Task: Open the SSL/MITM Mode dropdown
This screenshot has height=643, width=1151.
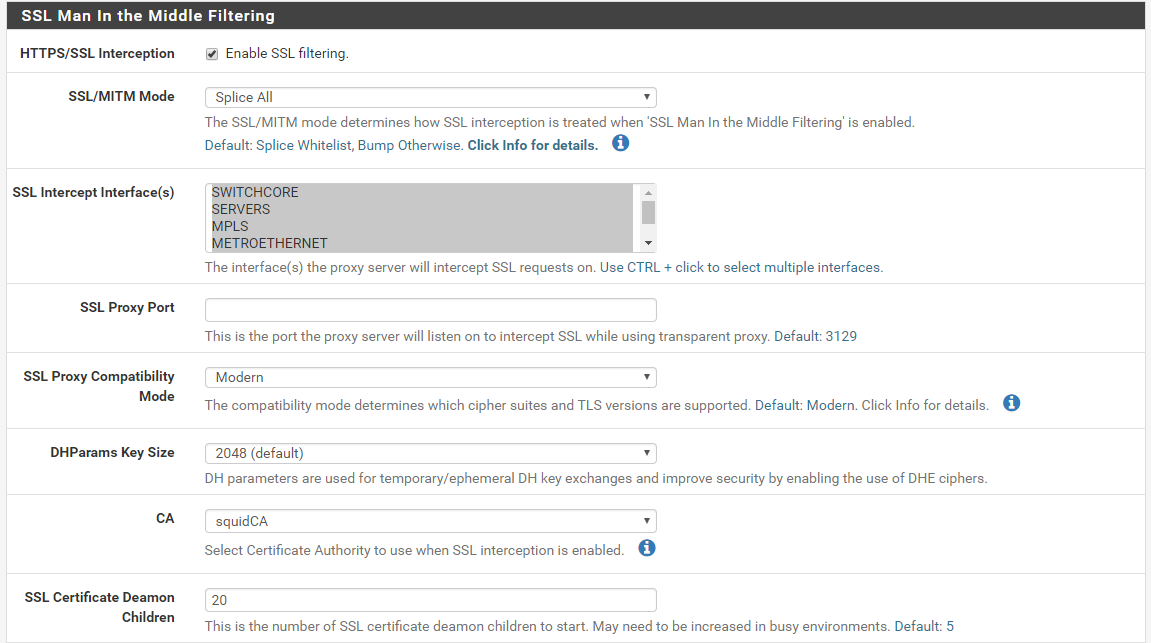Action: (430, 97)
